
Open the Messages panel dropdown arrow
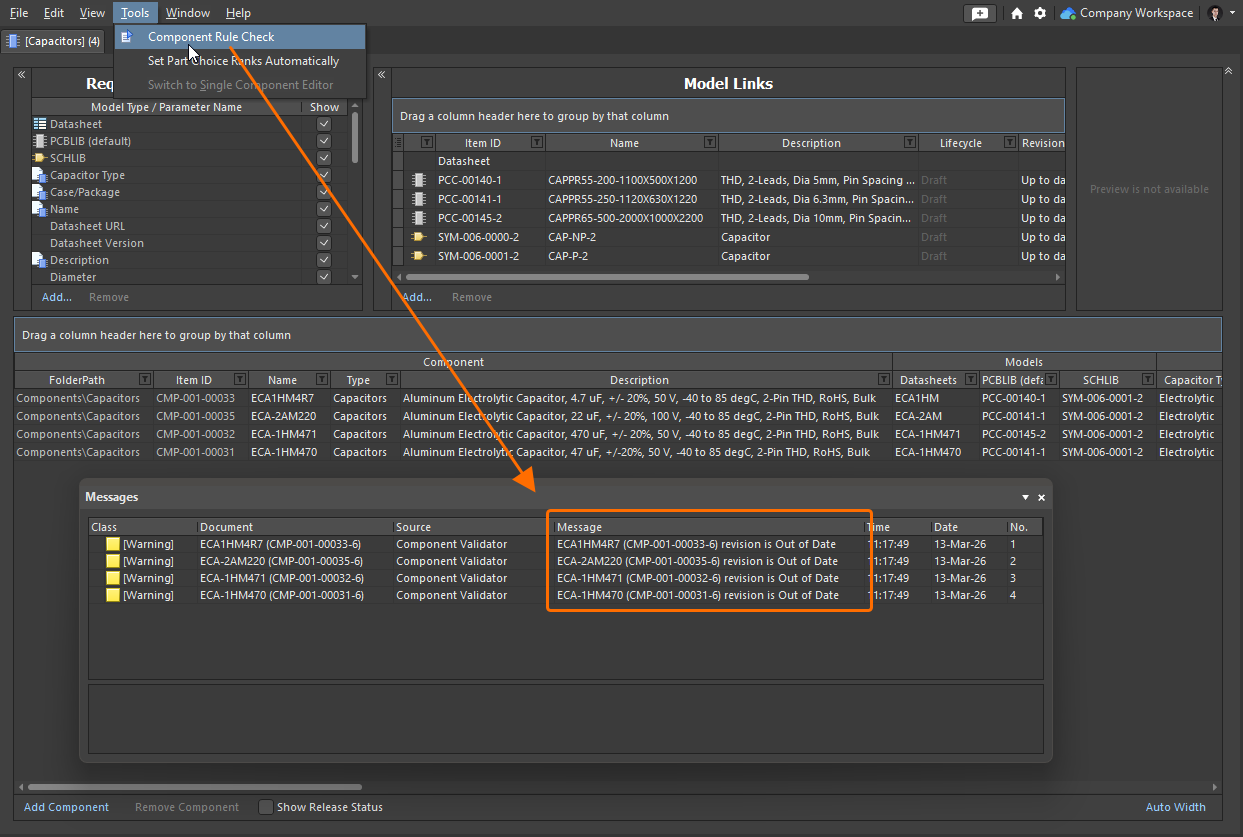click(1025, 497)
